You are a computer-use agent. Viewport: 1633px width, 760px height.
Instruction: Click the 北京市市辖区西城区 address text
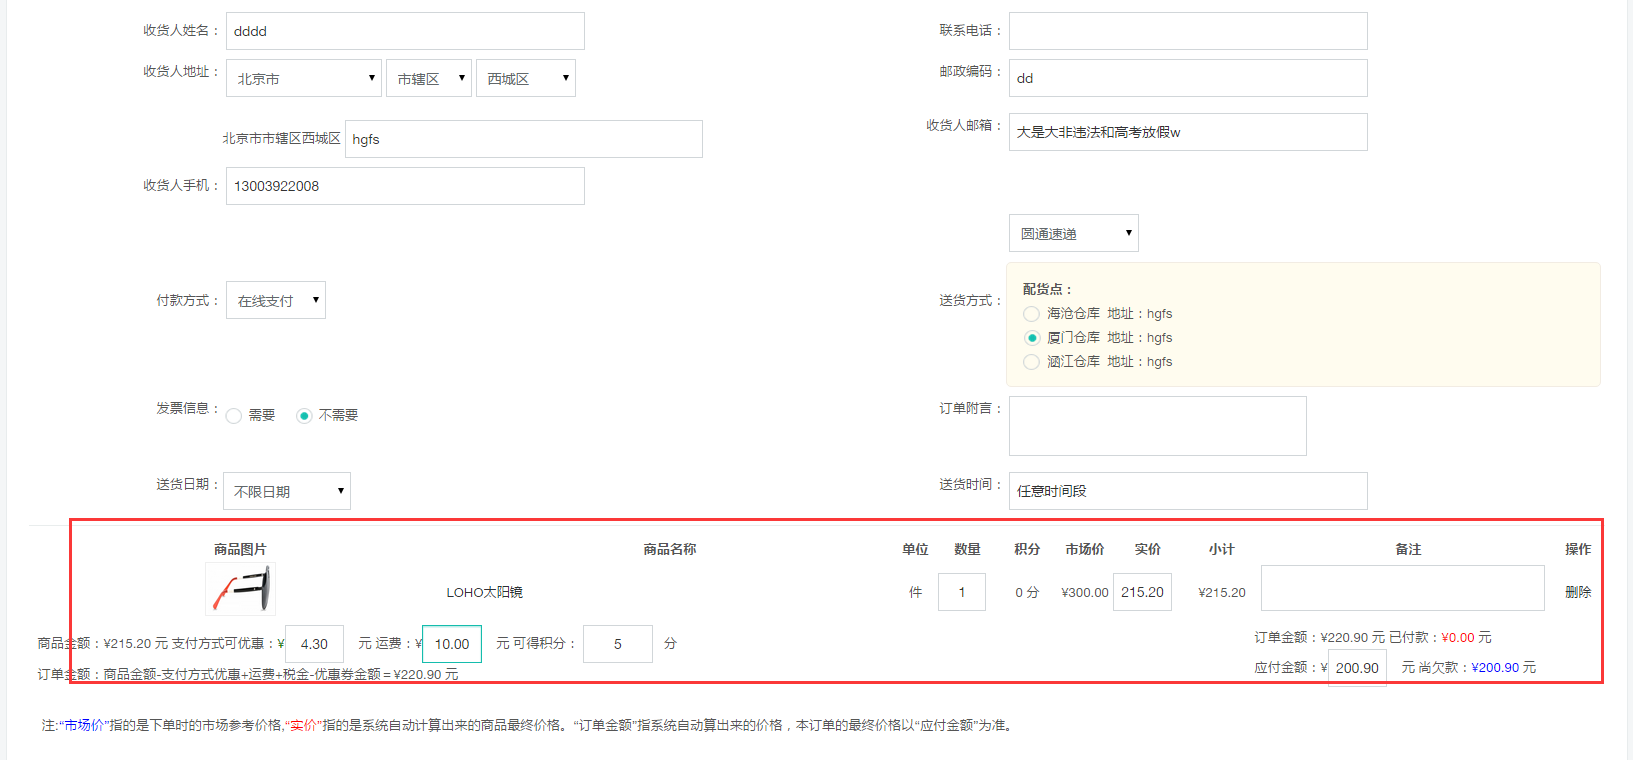[281, 138]
